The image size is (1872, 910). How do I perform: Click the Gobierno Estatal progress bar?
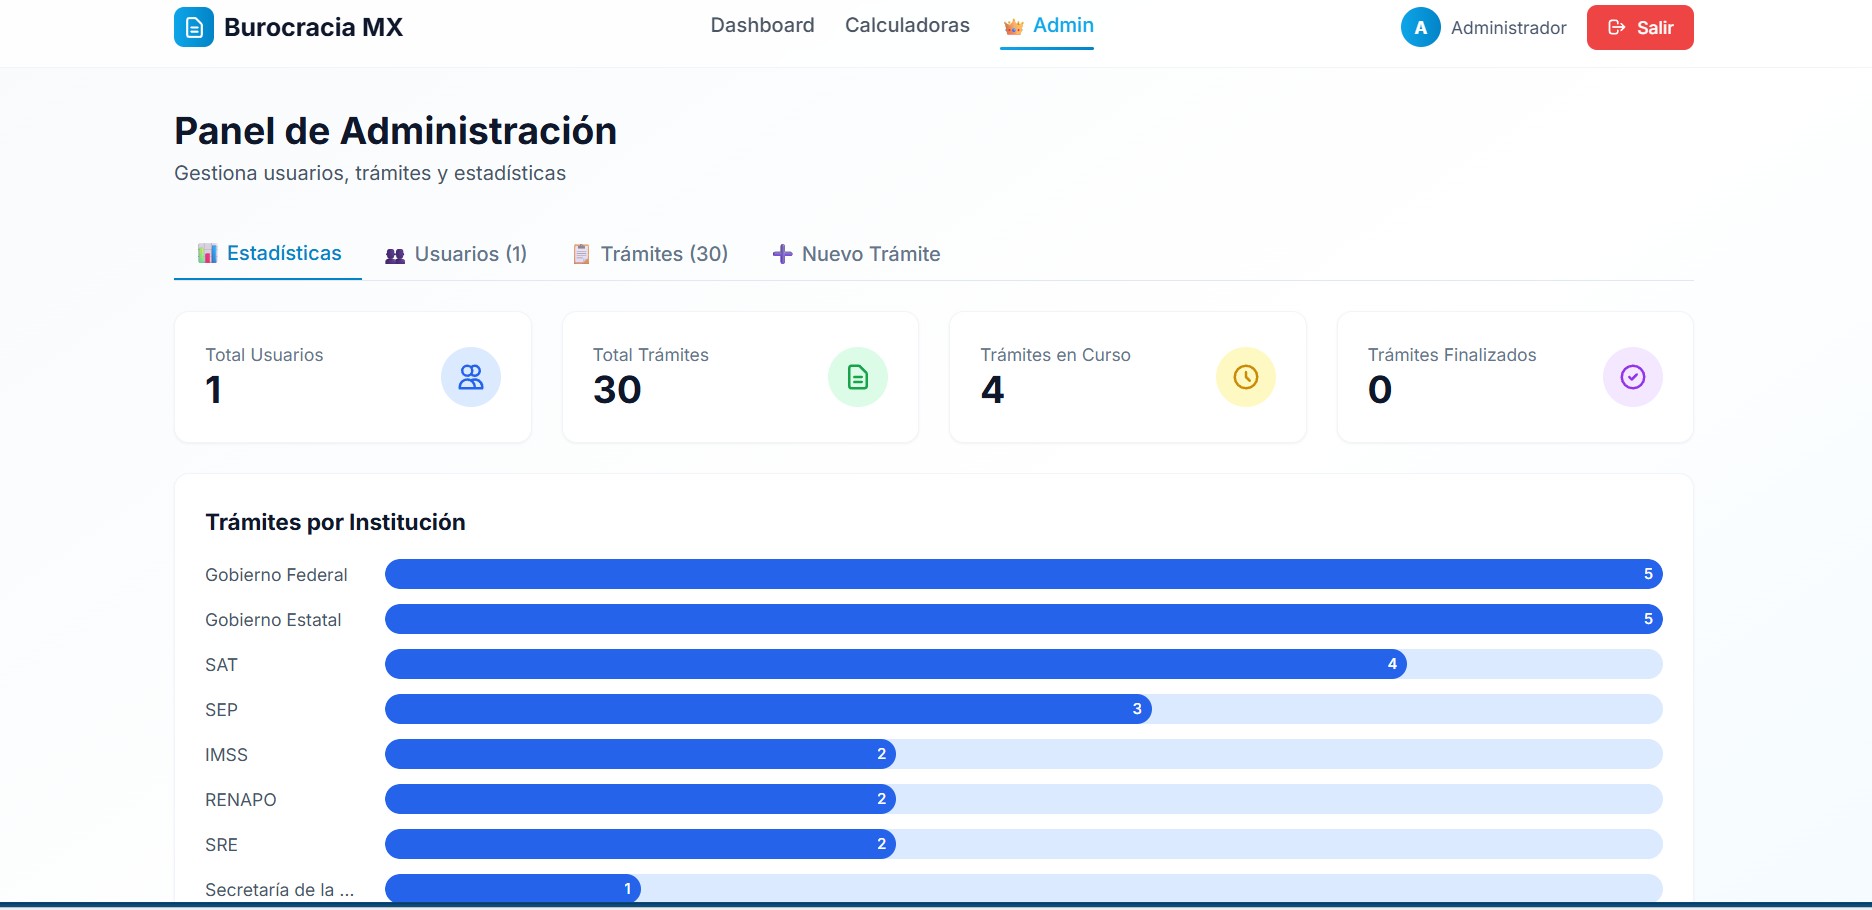[x=1024, y=619]
